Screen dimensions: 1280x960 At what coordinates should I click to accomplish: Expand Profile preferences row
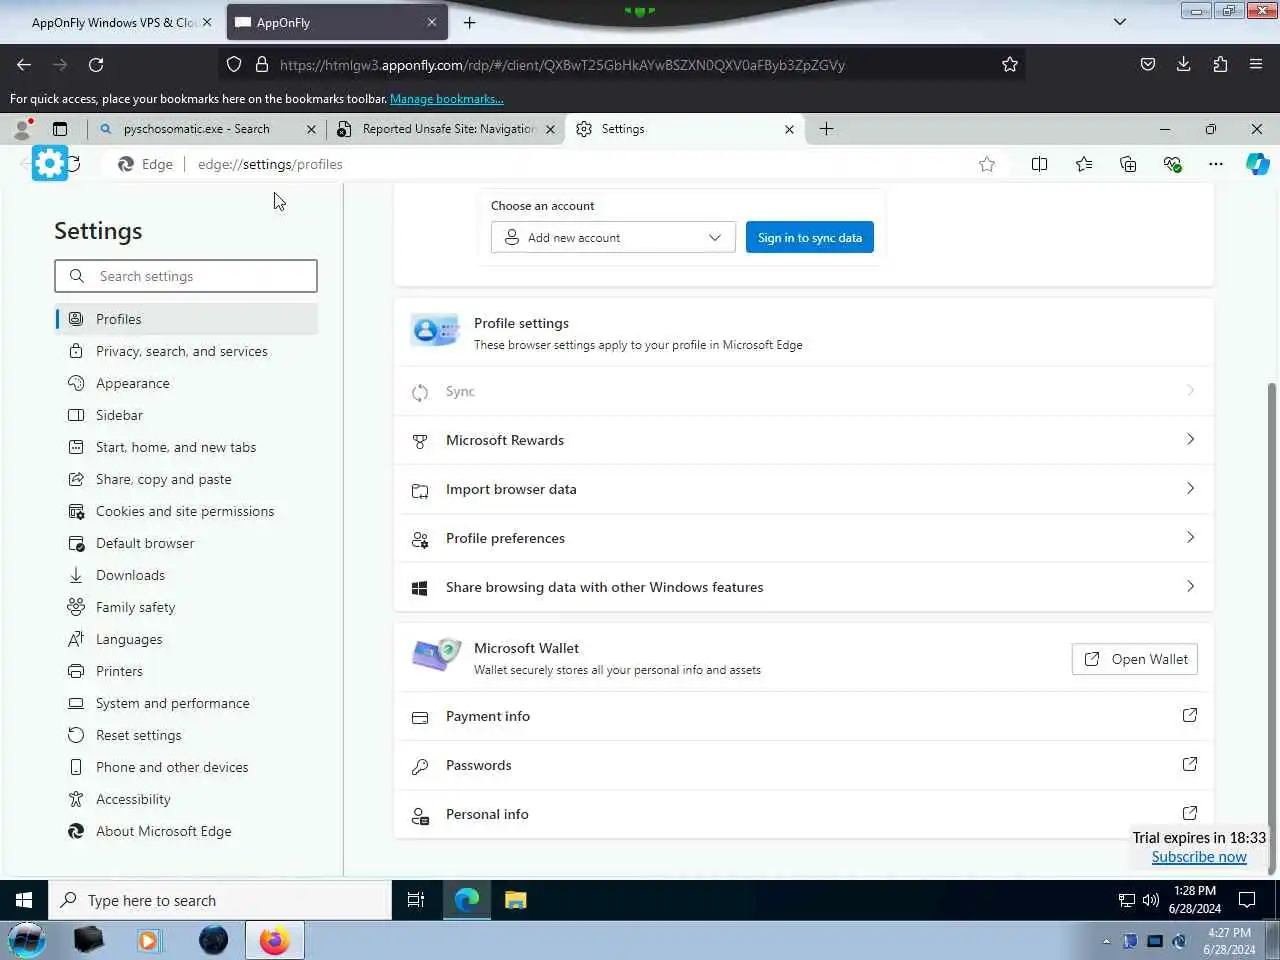(804, 538)
